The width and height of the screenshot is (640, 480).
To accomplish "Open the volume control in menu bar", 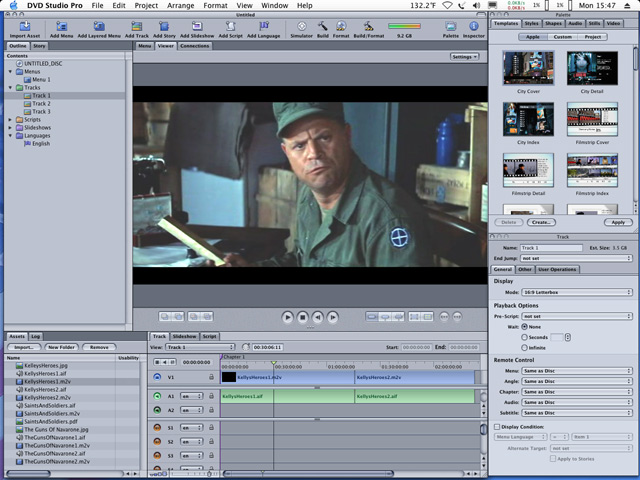I will [x=476, y=5].
